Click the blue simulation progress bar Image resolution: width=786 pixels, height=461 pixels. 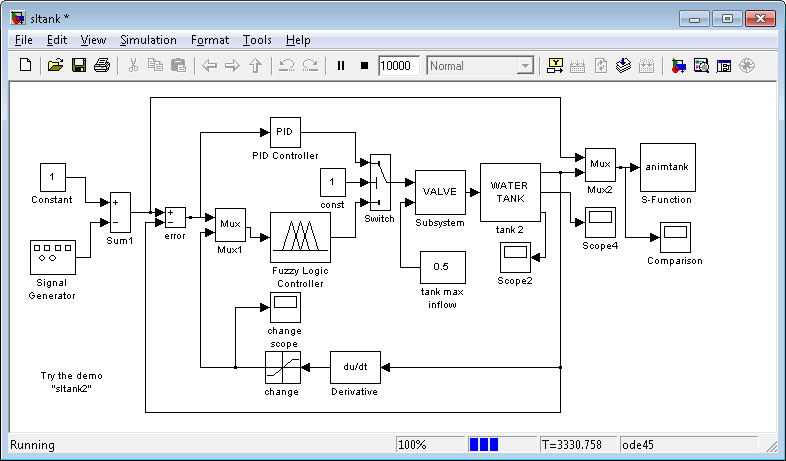(484, 444)
